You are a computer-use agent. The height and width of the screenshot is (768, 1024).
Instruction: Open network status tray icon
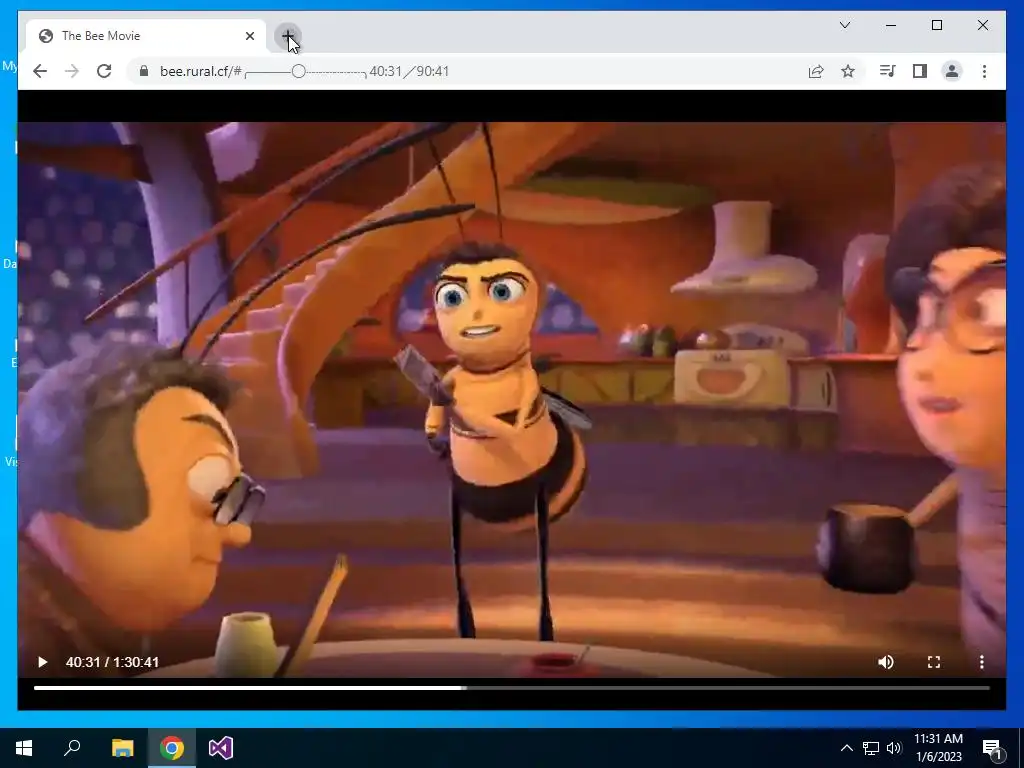pos(871,748)
